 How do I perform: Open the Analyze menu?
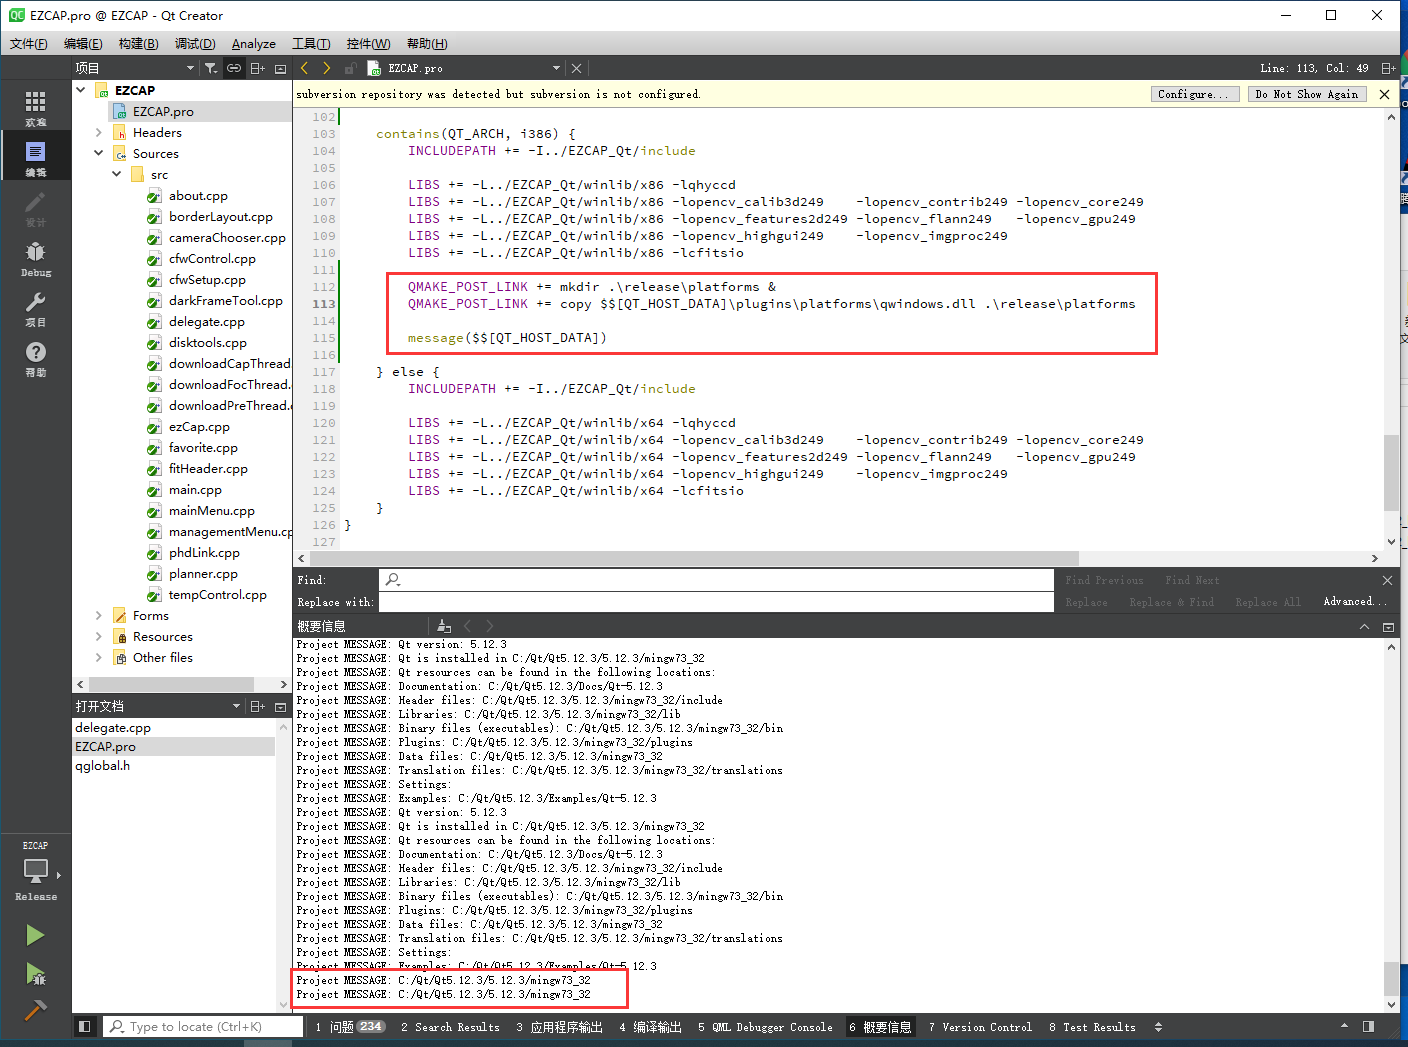(x=254, y=44)
